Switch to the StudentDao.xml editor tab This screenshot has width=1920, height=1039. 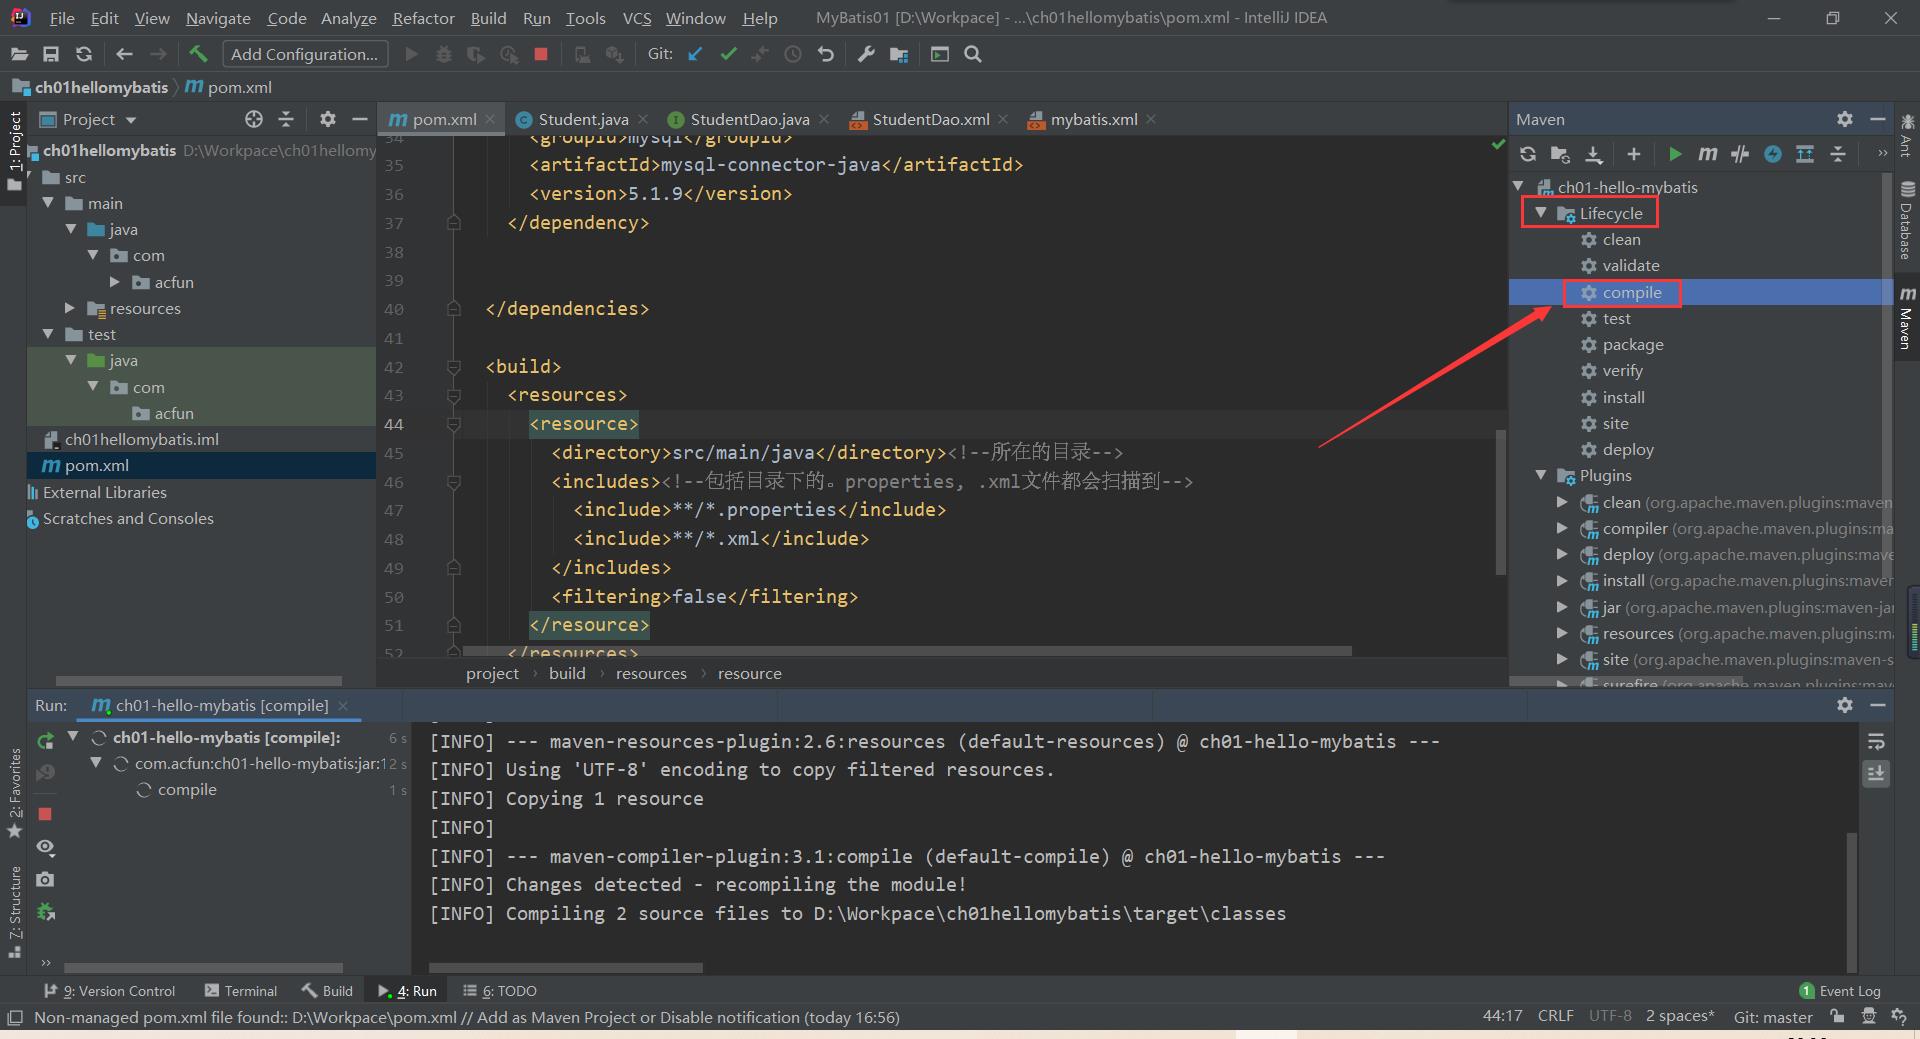coord(930,119)
